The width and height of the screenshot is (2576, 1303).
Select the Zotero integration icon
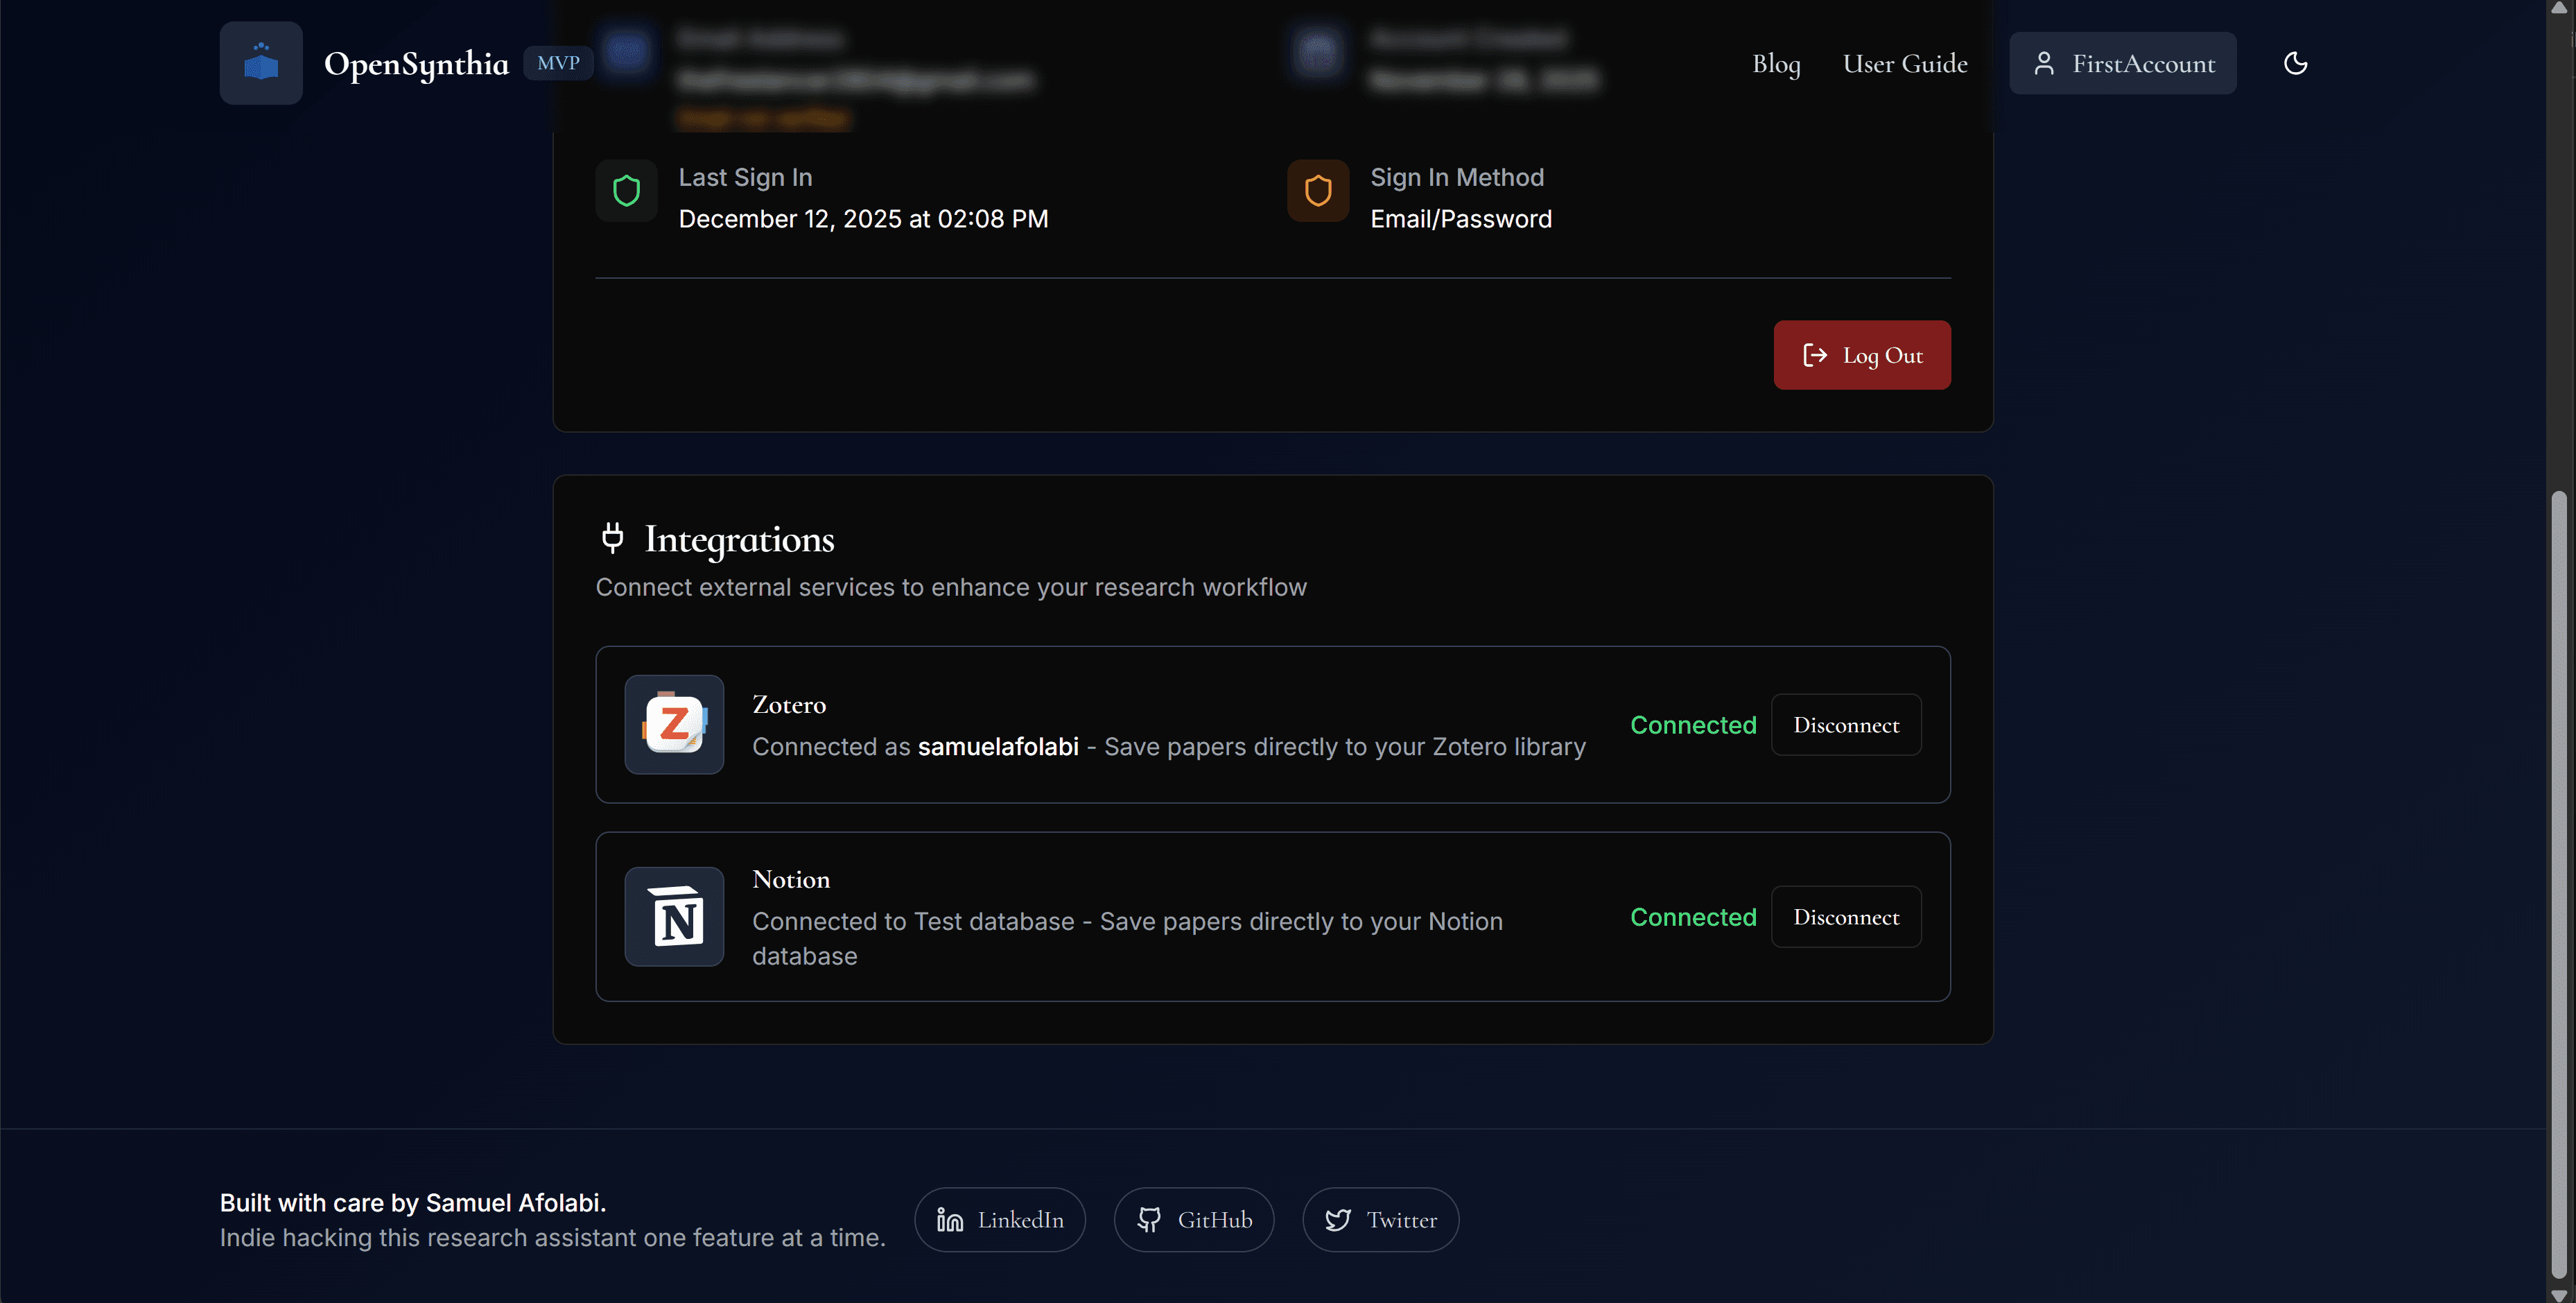click(674, 724)
